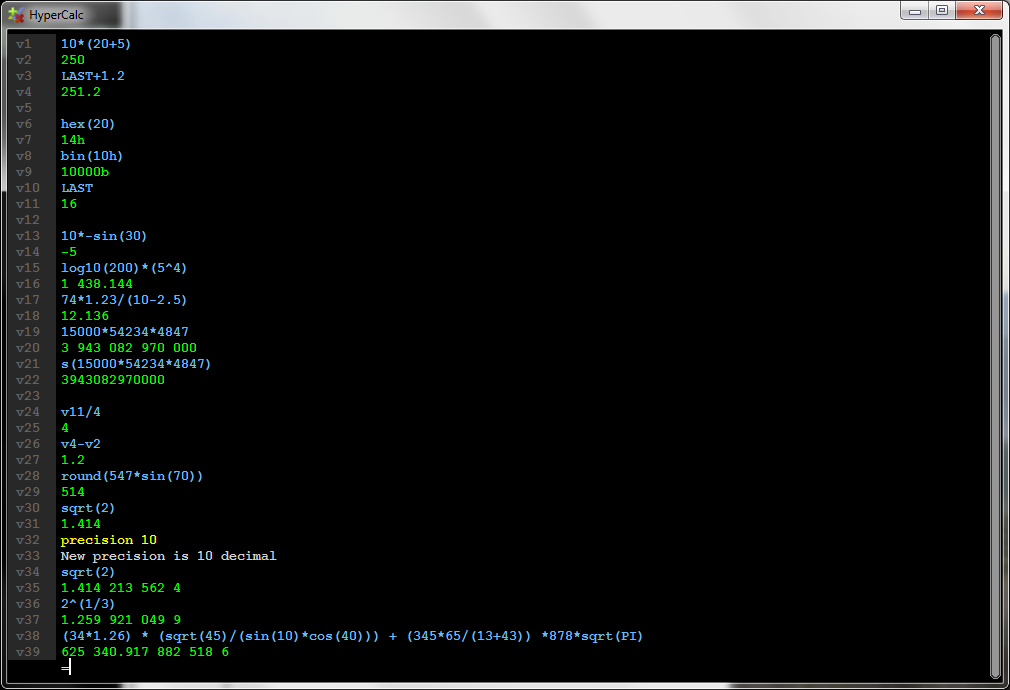The width and height of the screenshot is (1010, 690).
Task: Click the LAST entry on line v10
Action: click(77, 188)
